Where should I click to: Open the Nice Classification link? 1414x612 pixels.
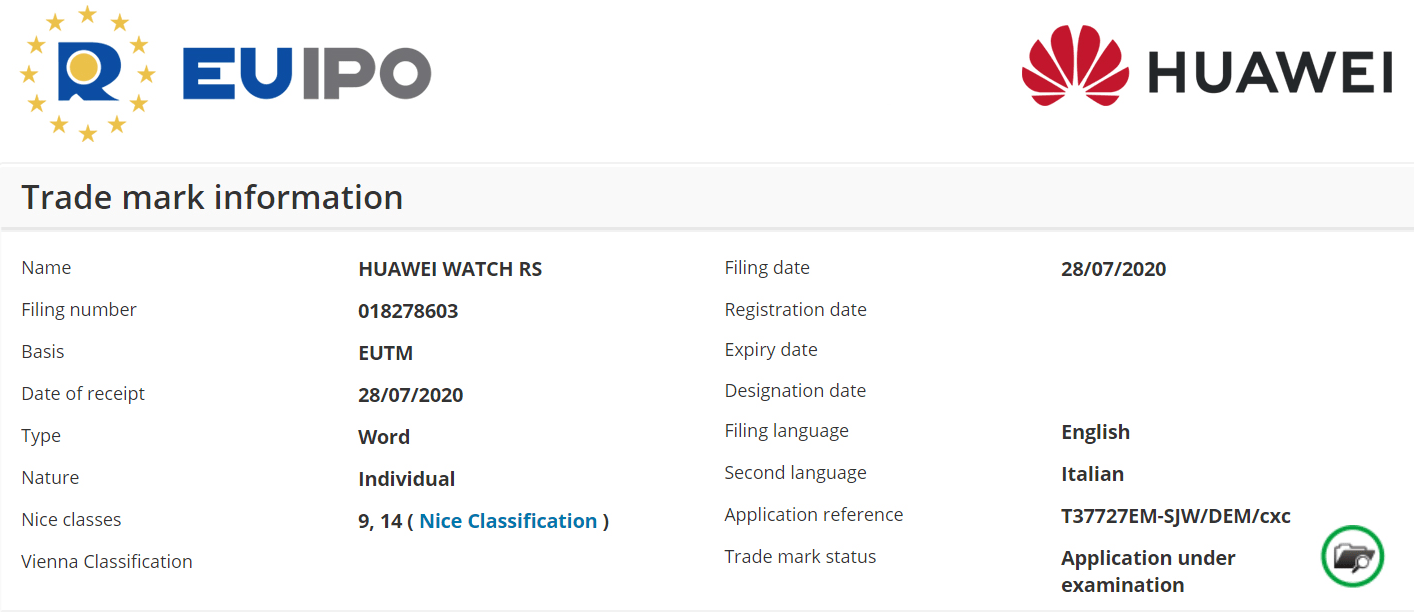pos(508,521)
